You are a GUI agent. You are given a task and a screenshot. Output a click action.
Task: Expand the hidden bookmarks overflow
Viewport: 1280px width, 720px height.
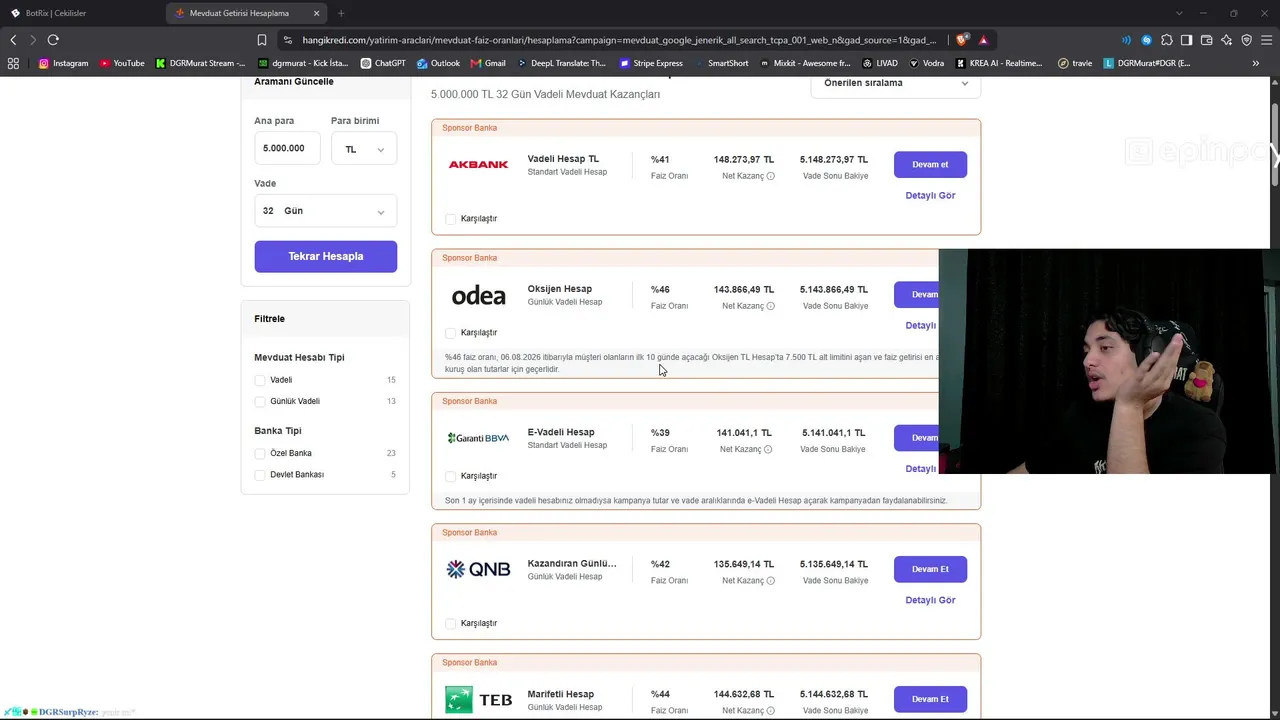click(1256, 63)
